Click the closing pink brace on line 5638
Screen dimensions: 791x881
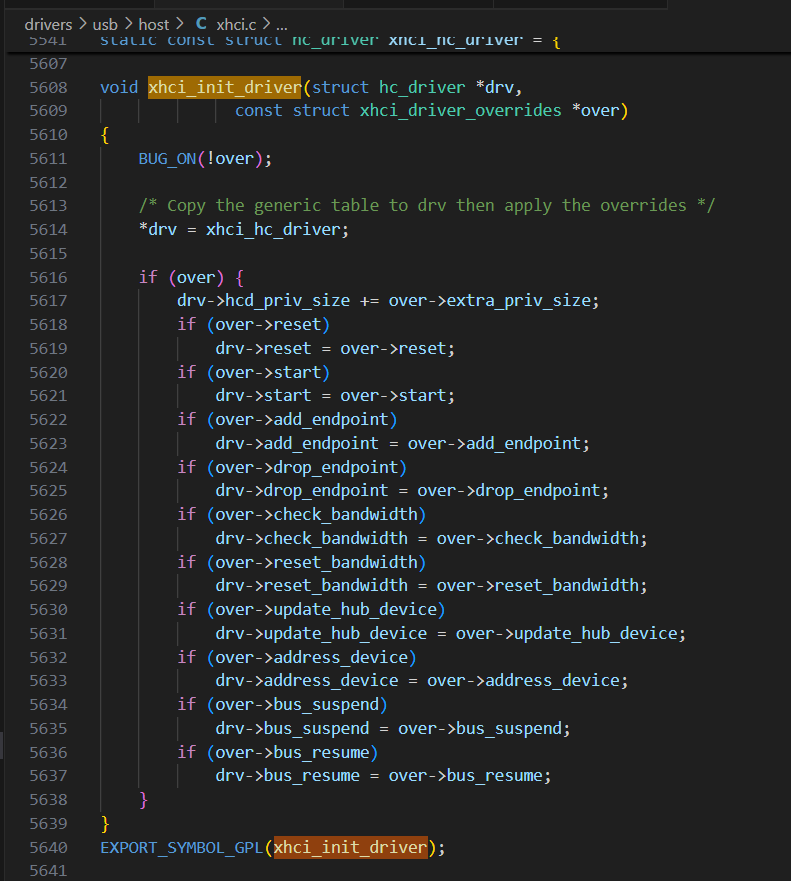click(143, 800)
